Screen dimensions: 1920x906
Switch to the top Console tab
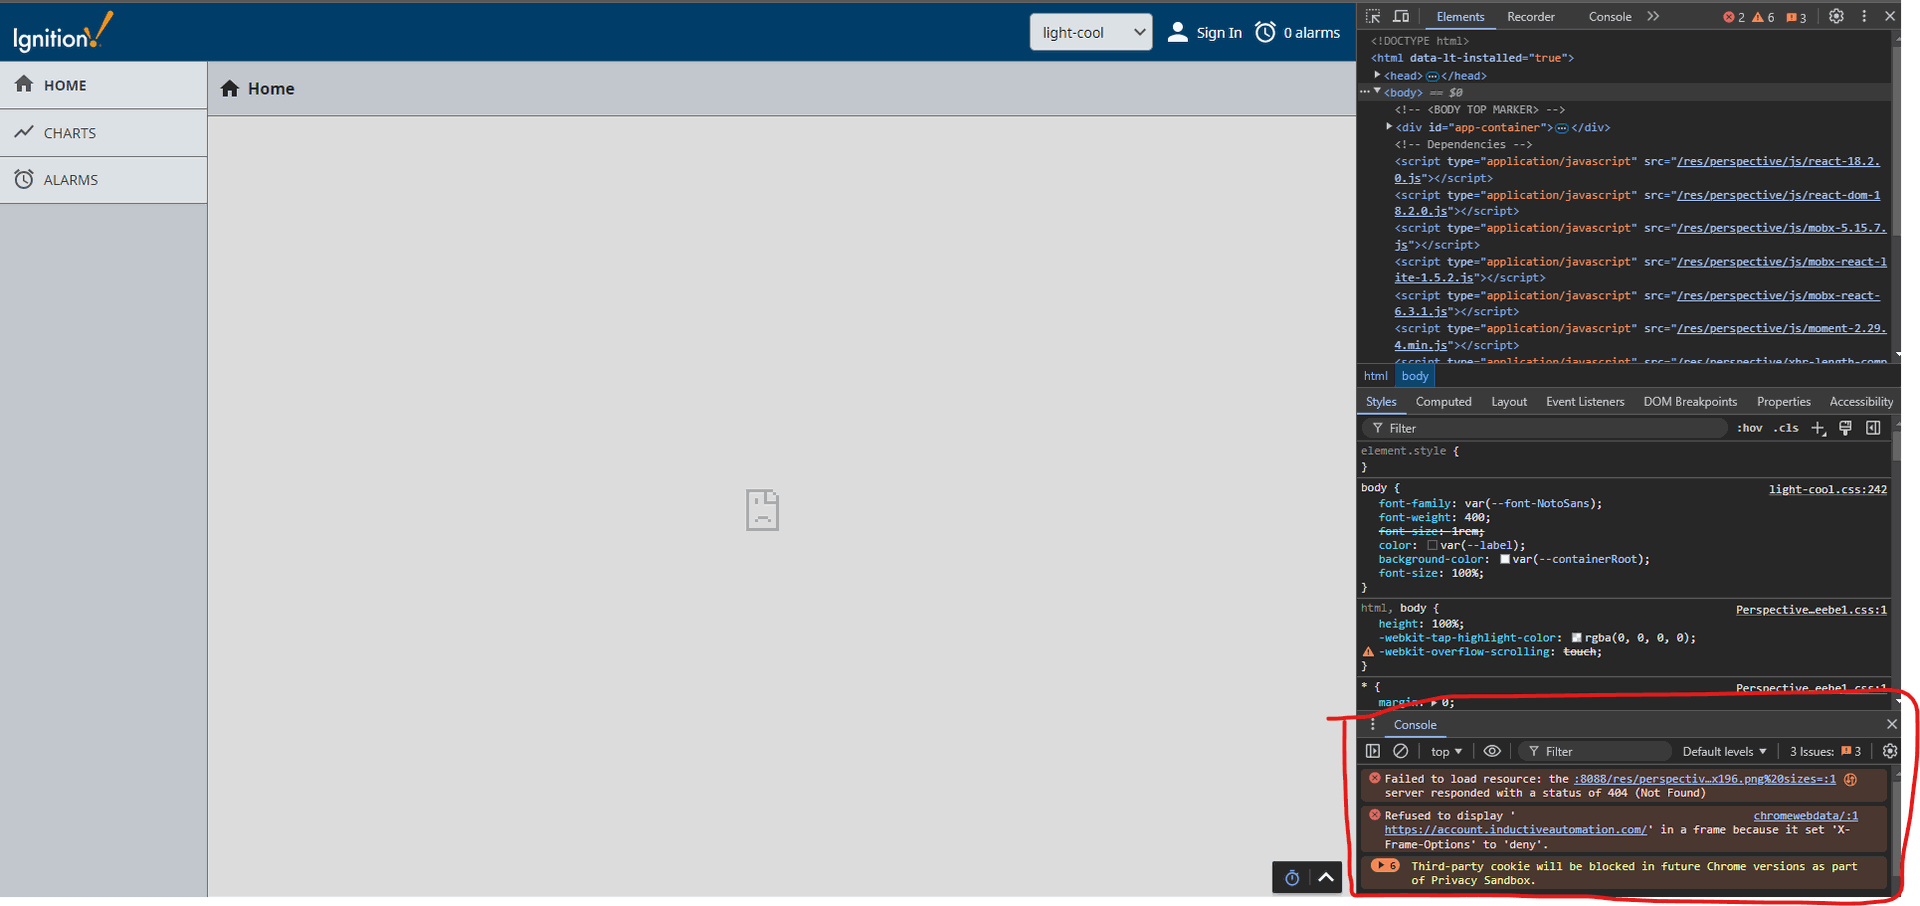(x=1610, y=16)
